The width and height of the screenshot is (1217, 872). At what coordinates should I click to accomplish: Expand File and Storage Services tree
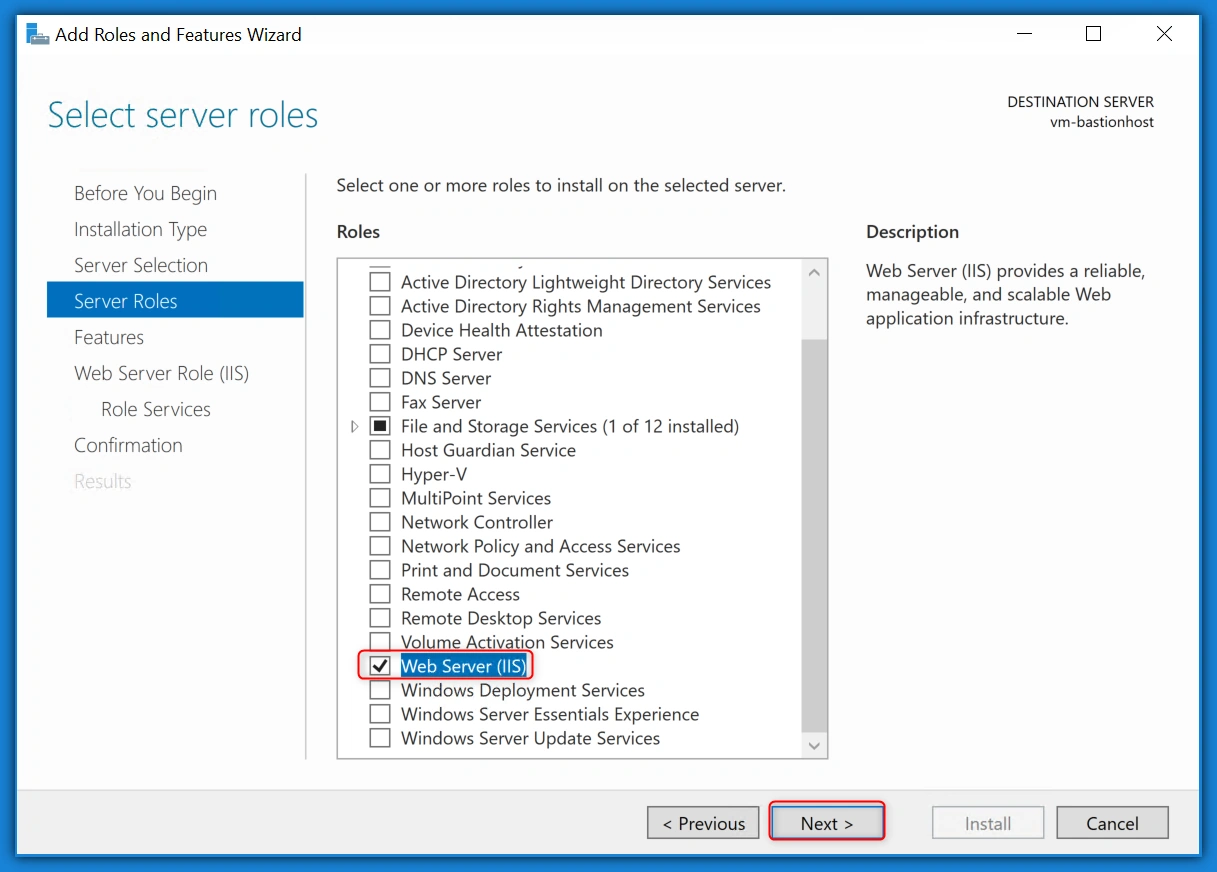pyautogui.click(x=355, y=427)
